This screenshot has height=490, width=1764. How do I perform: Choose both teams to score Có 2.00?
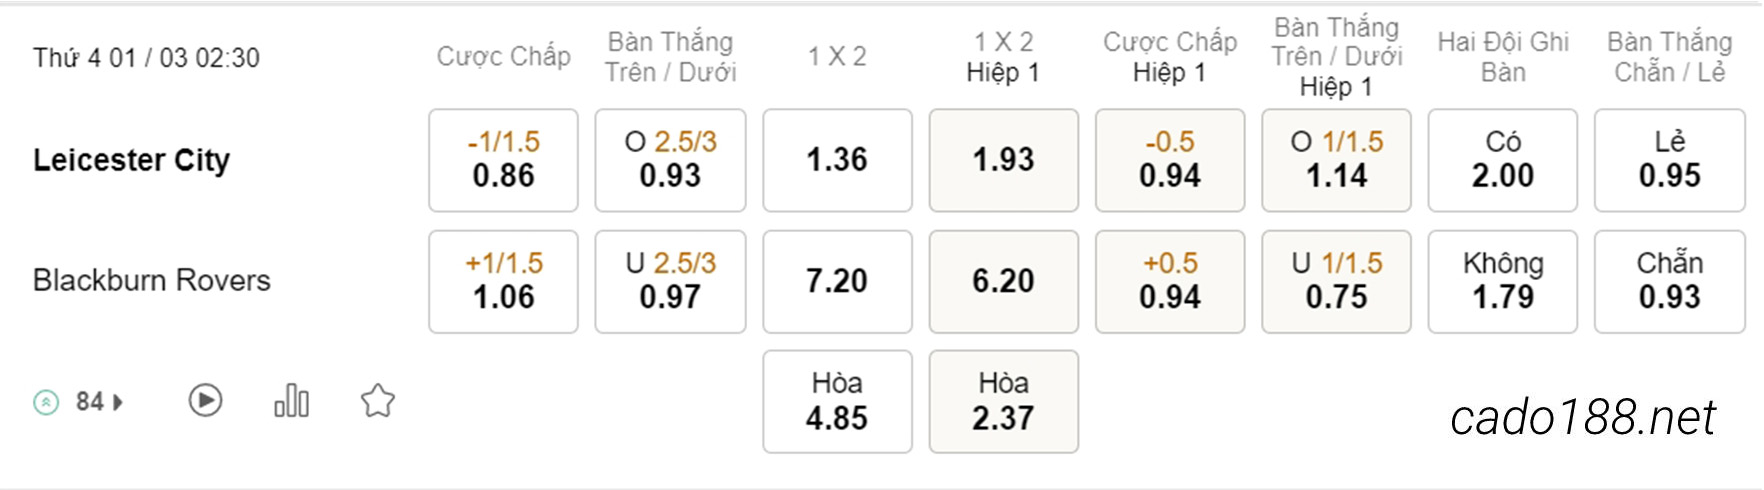[1502, 160]
